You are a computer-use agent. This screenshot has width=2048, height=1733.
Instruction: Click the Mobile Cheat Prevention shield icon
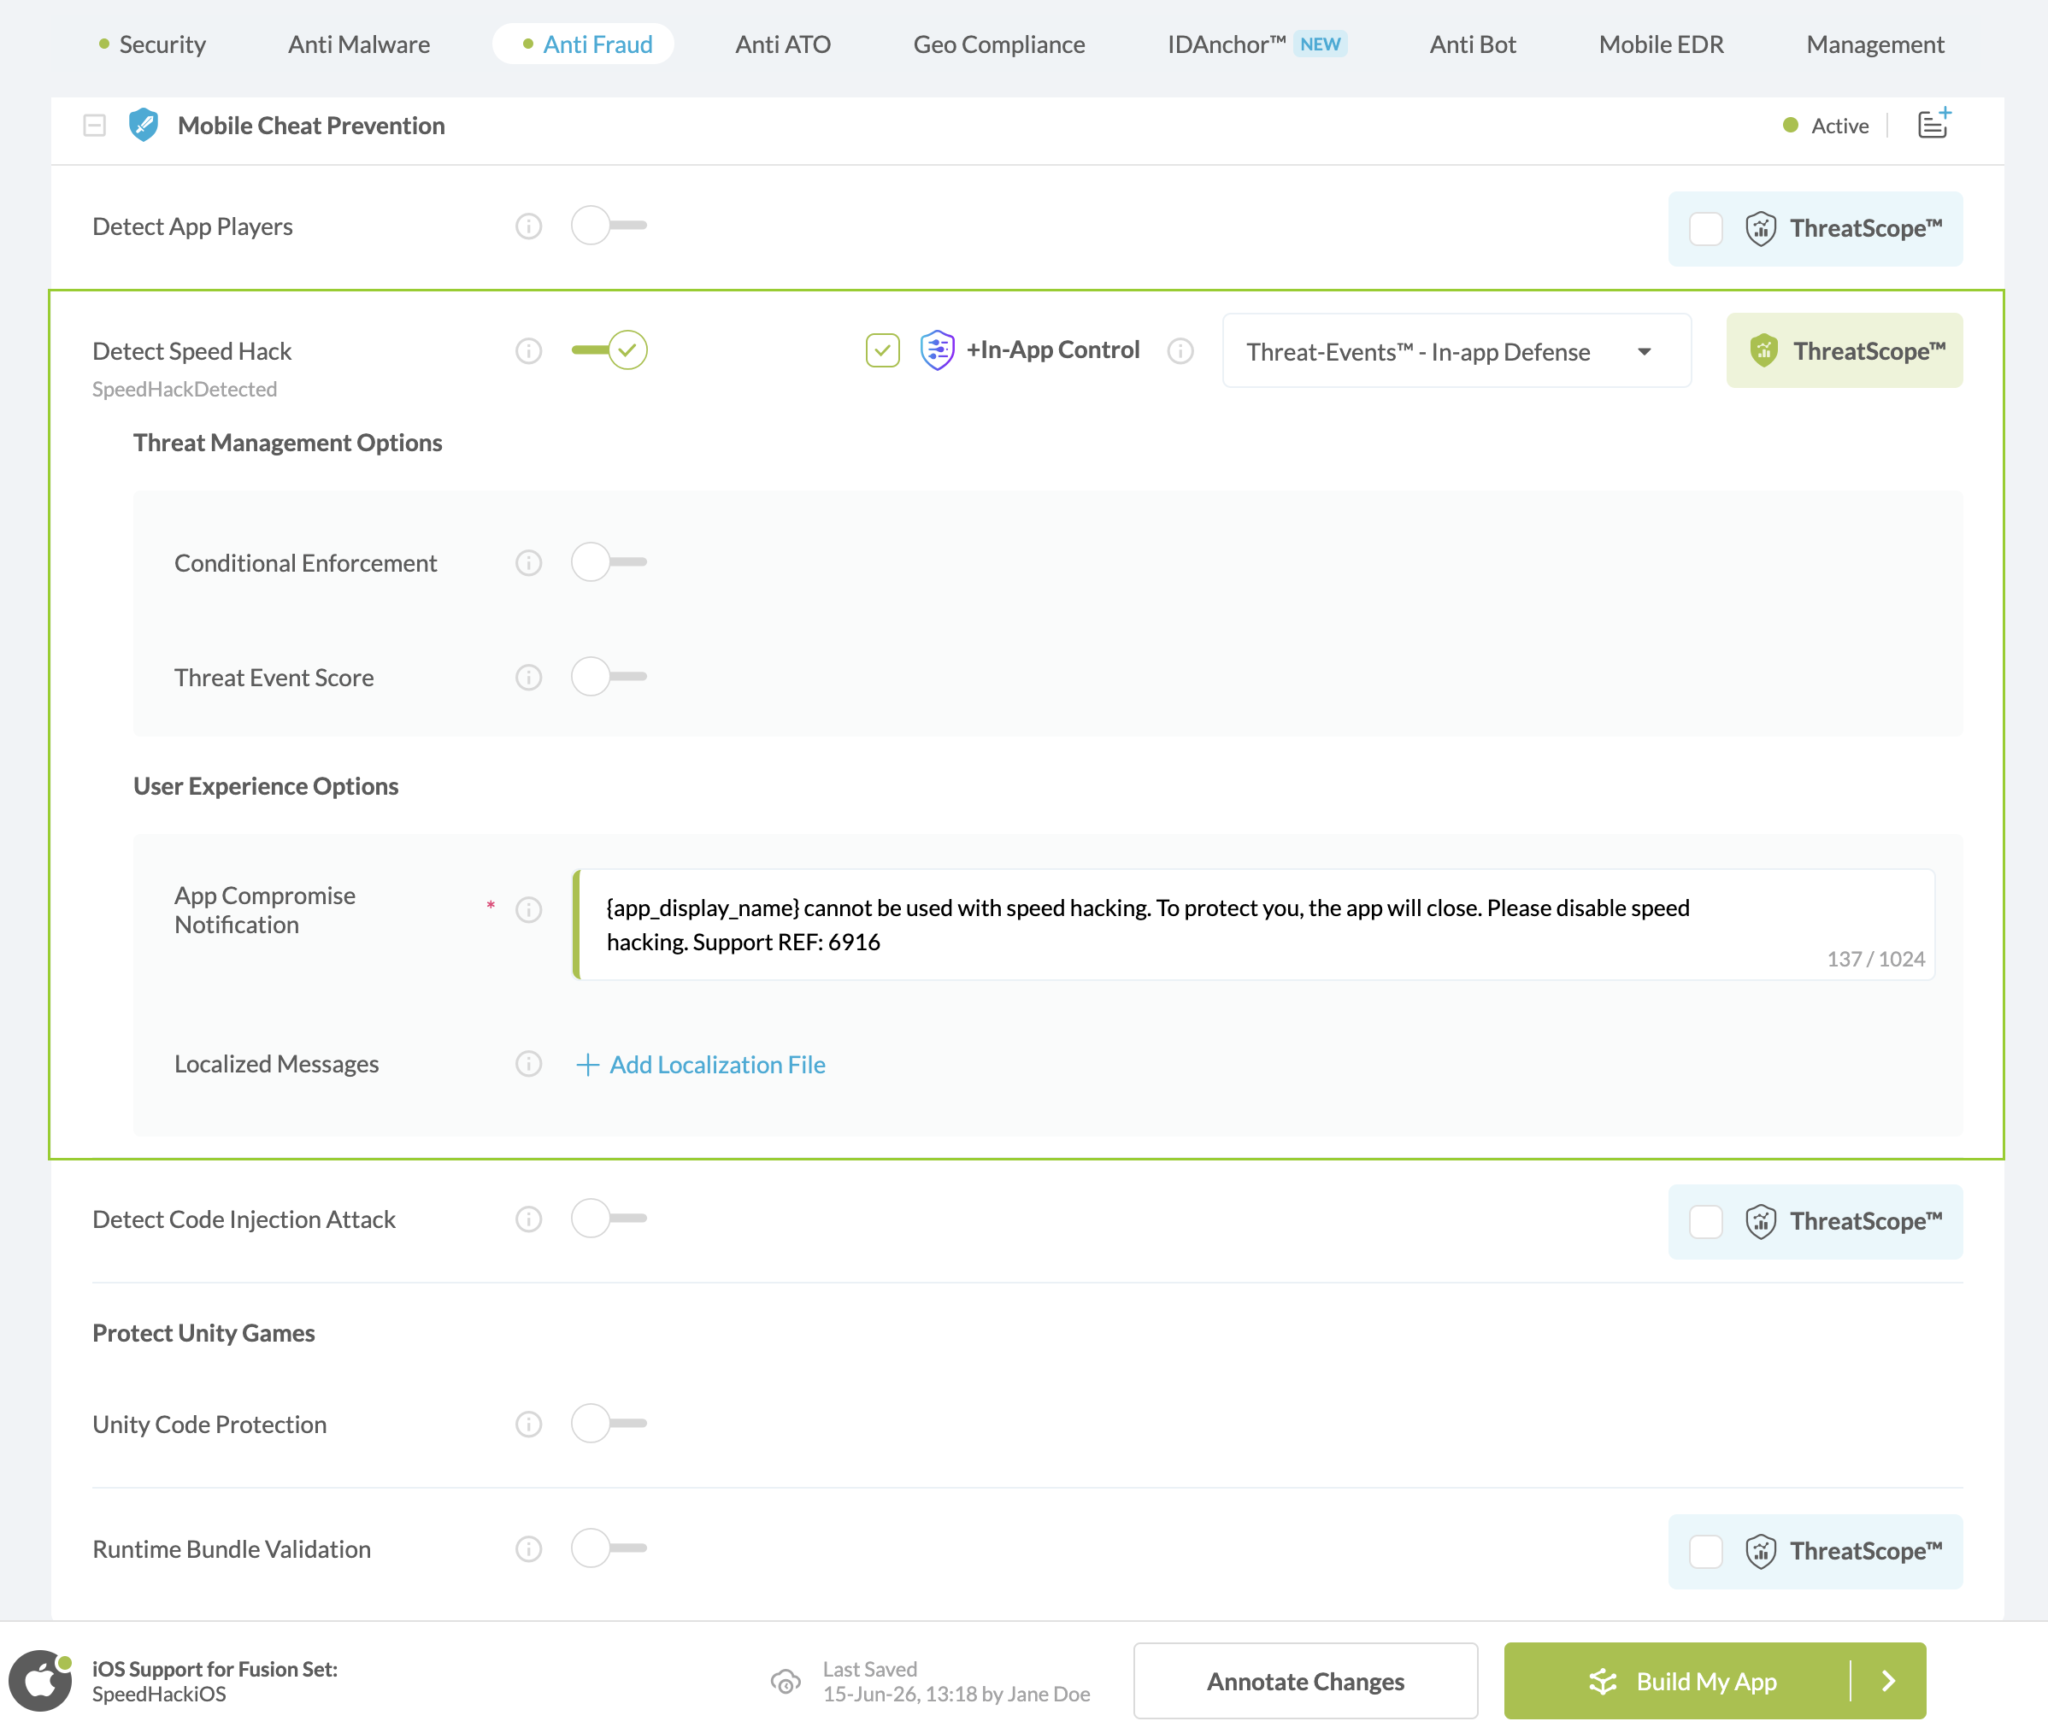[x=144, y=125]
